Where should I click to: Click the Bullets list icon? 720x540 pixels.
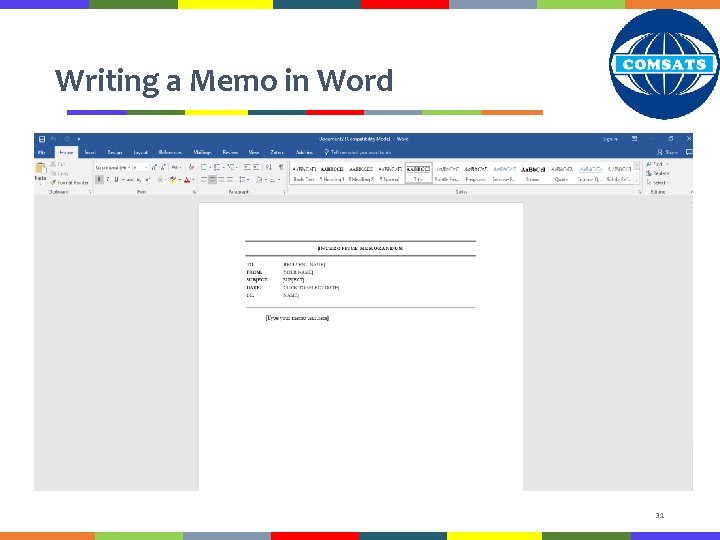point(204,168)
